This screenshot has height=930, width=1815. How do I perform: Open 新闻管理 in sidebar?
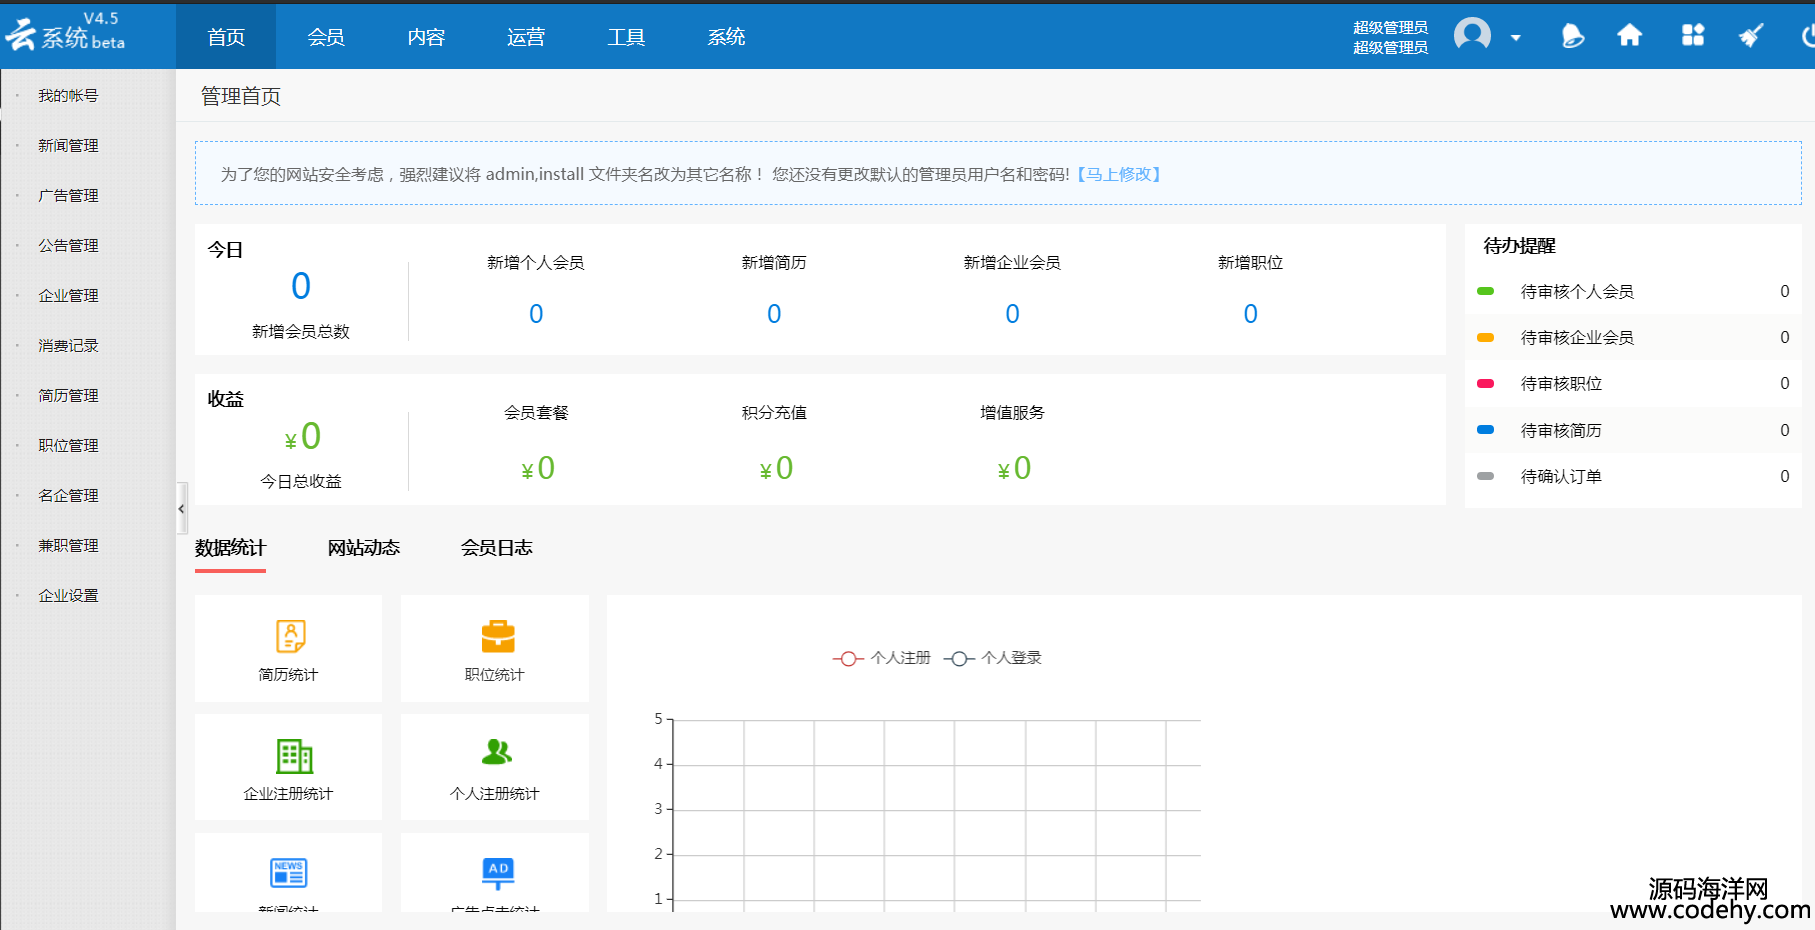click(x=68, y=146)
